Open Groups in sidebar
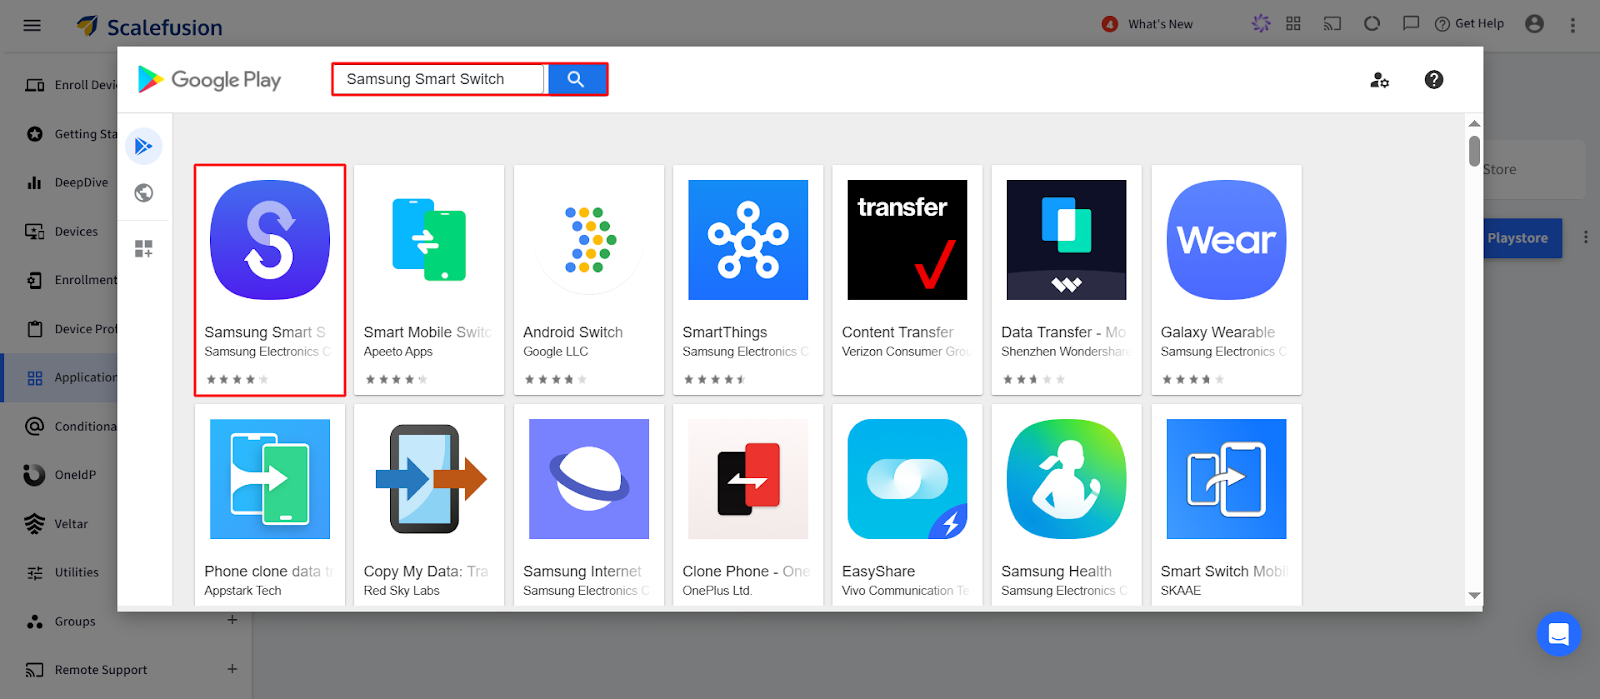This screenshot has width=1600, height=699. (61, 621)
